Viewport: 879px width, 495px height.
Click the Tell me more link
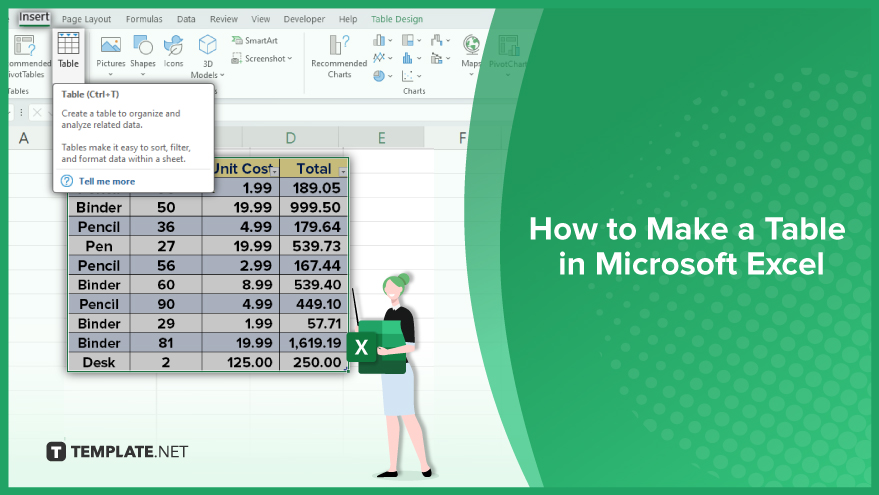(107, 181)
